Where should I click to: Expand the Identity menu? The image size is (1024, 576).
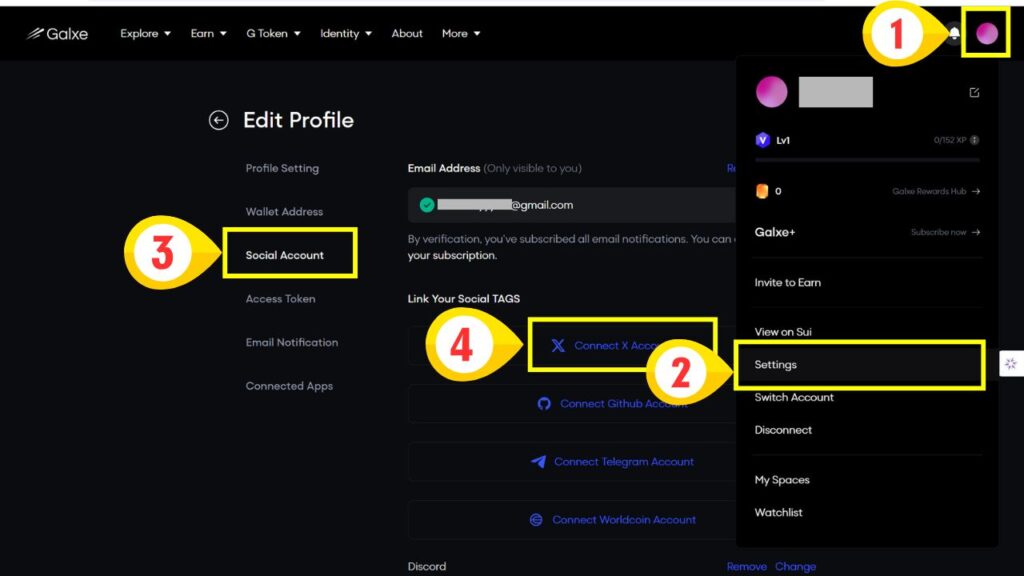coord(345,33)
